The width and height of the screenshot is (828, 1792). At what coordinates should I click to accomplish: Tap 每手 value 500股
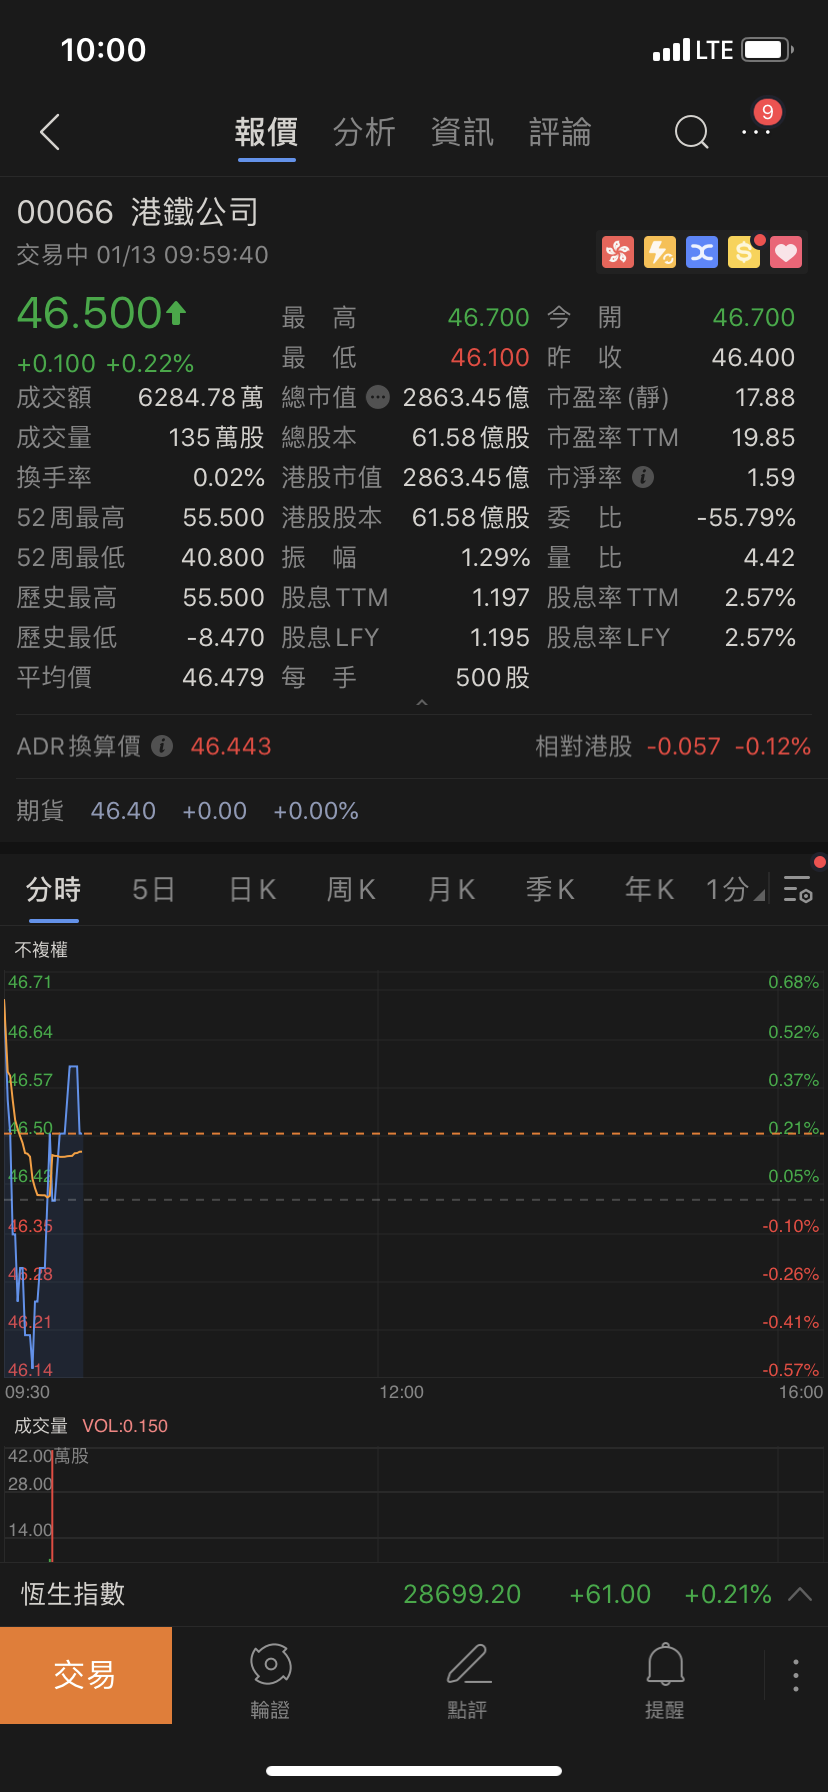[493, 677]
